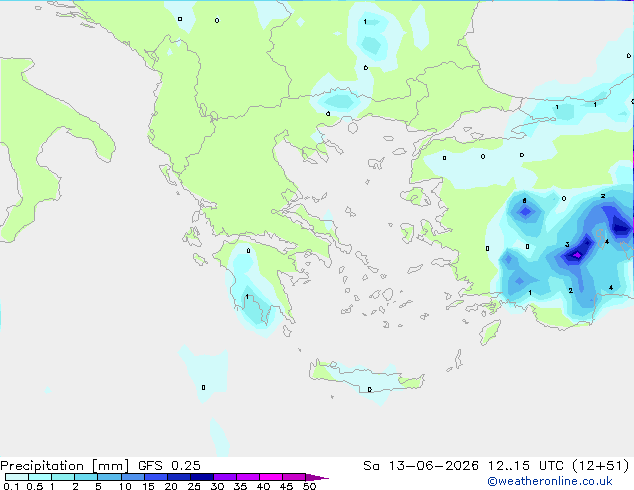Click the legend value label '40'
Viewport: 634px width, 490px height.
263,486
